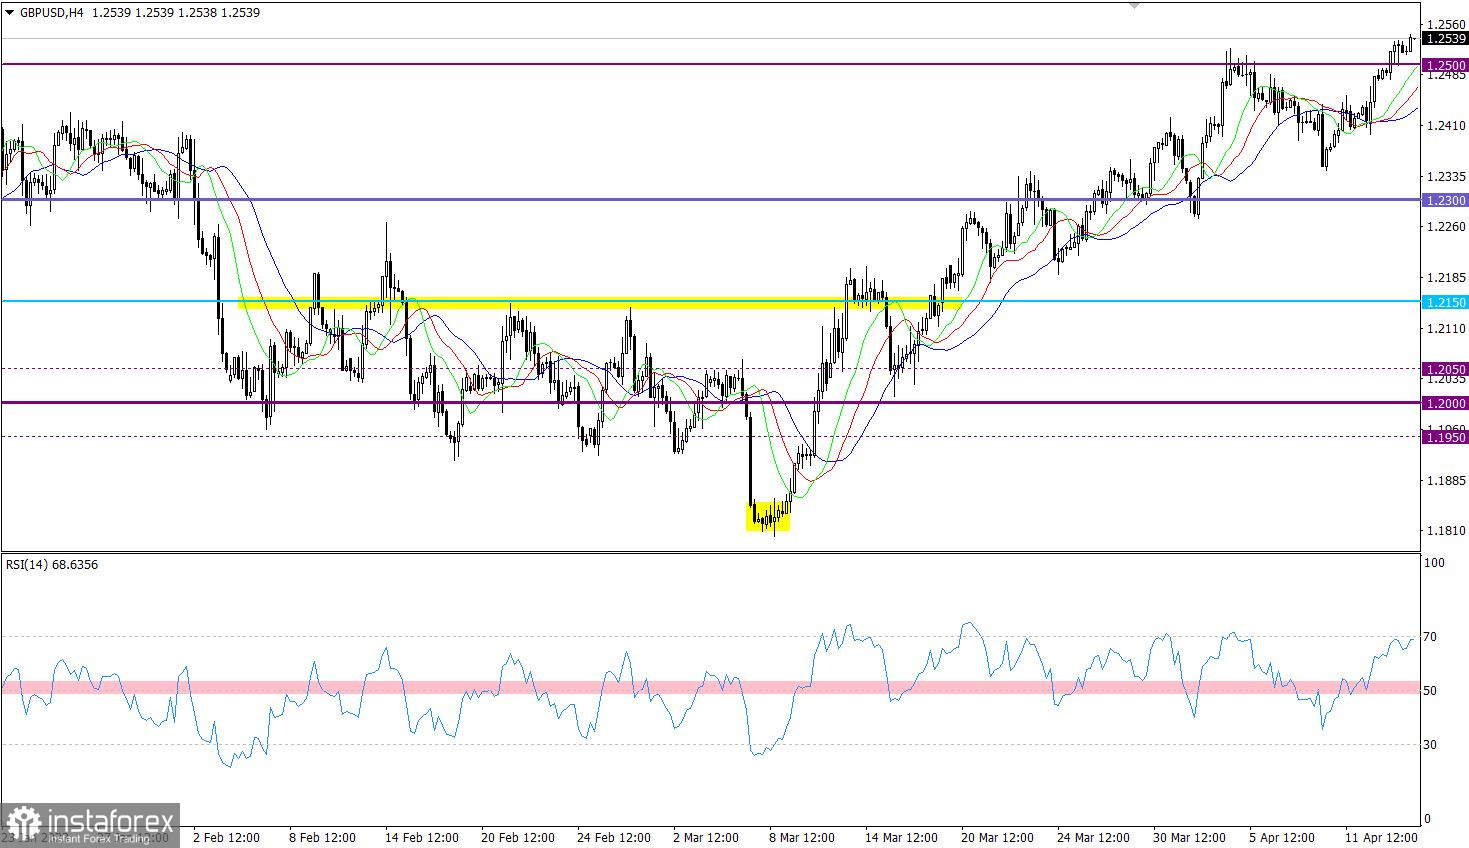Select the 14 Mar 12:00 time label

tap(902, 838)
